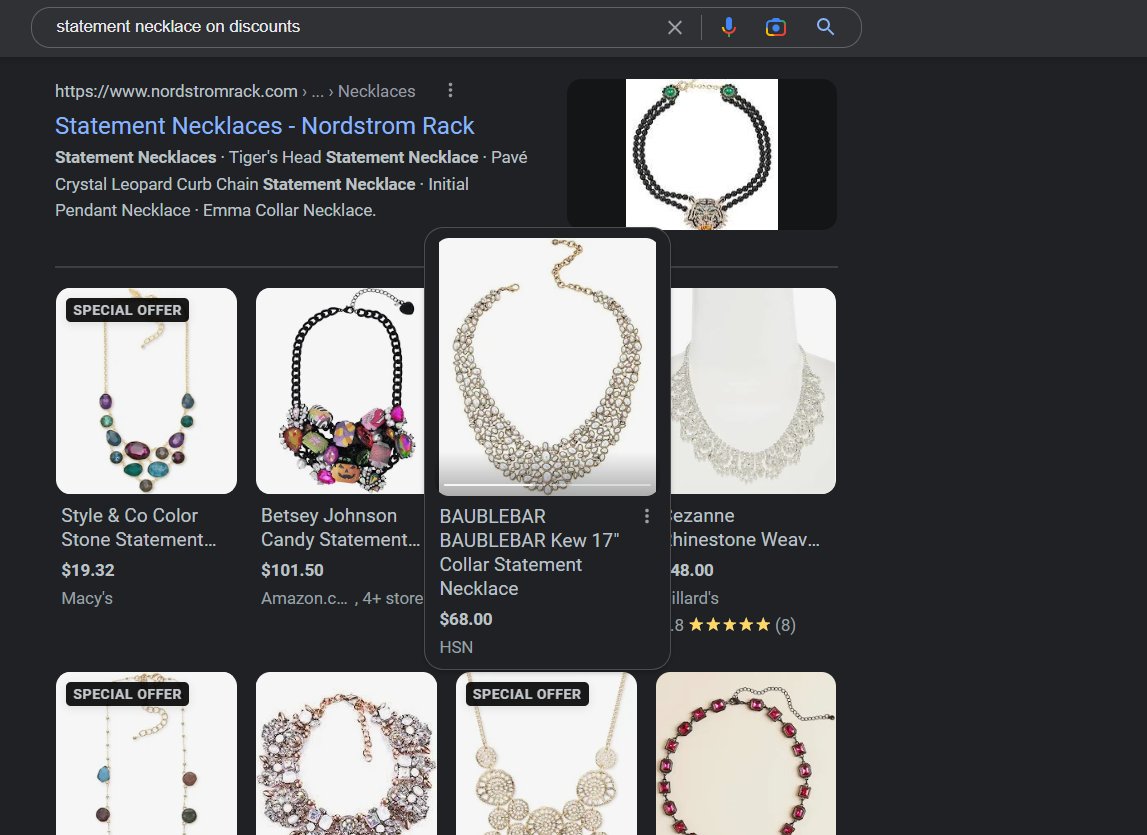Screen dimensions: 1147x835
Task: Click Macy's store name
Action: pos(87,598)
